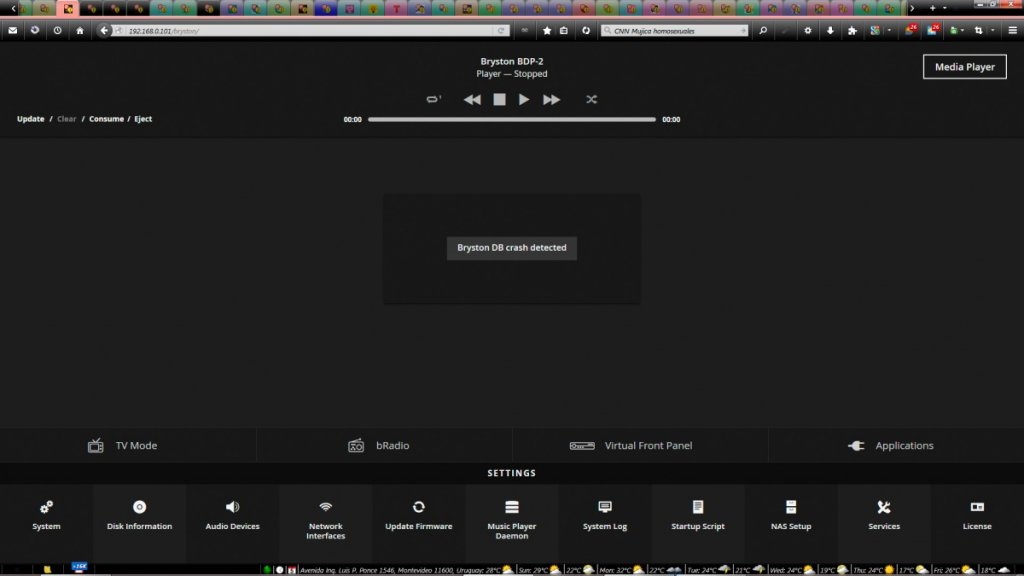This screenshot has width=1024, height=576.
Task: Click the Bryston BDP-2 title text
Action: tap(511, 61)
